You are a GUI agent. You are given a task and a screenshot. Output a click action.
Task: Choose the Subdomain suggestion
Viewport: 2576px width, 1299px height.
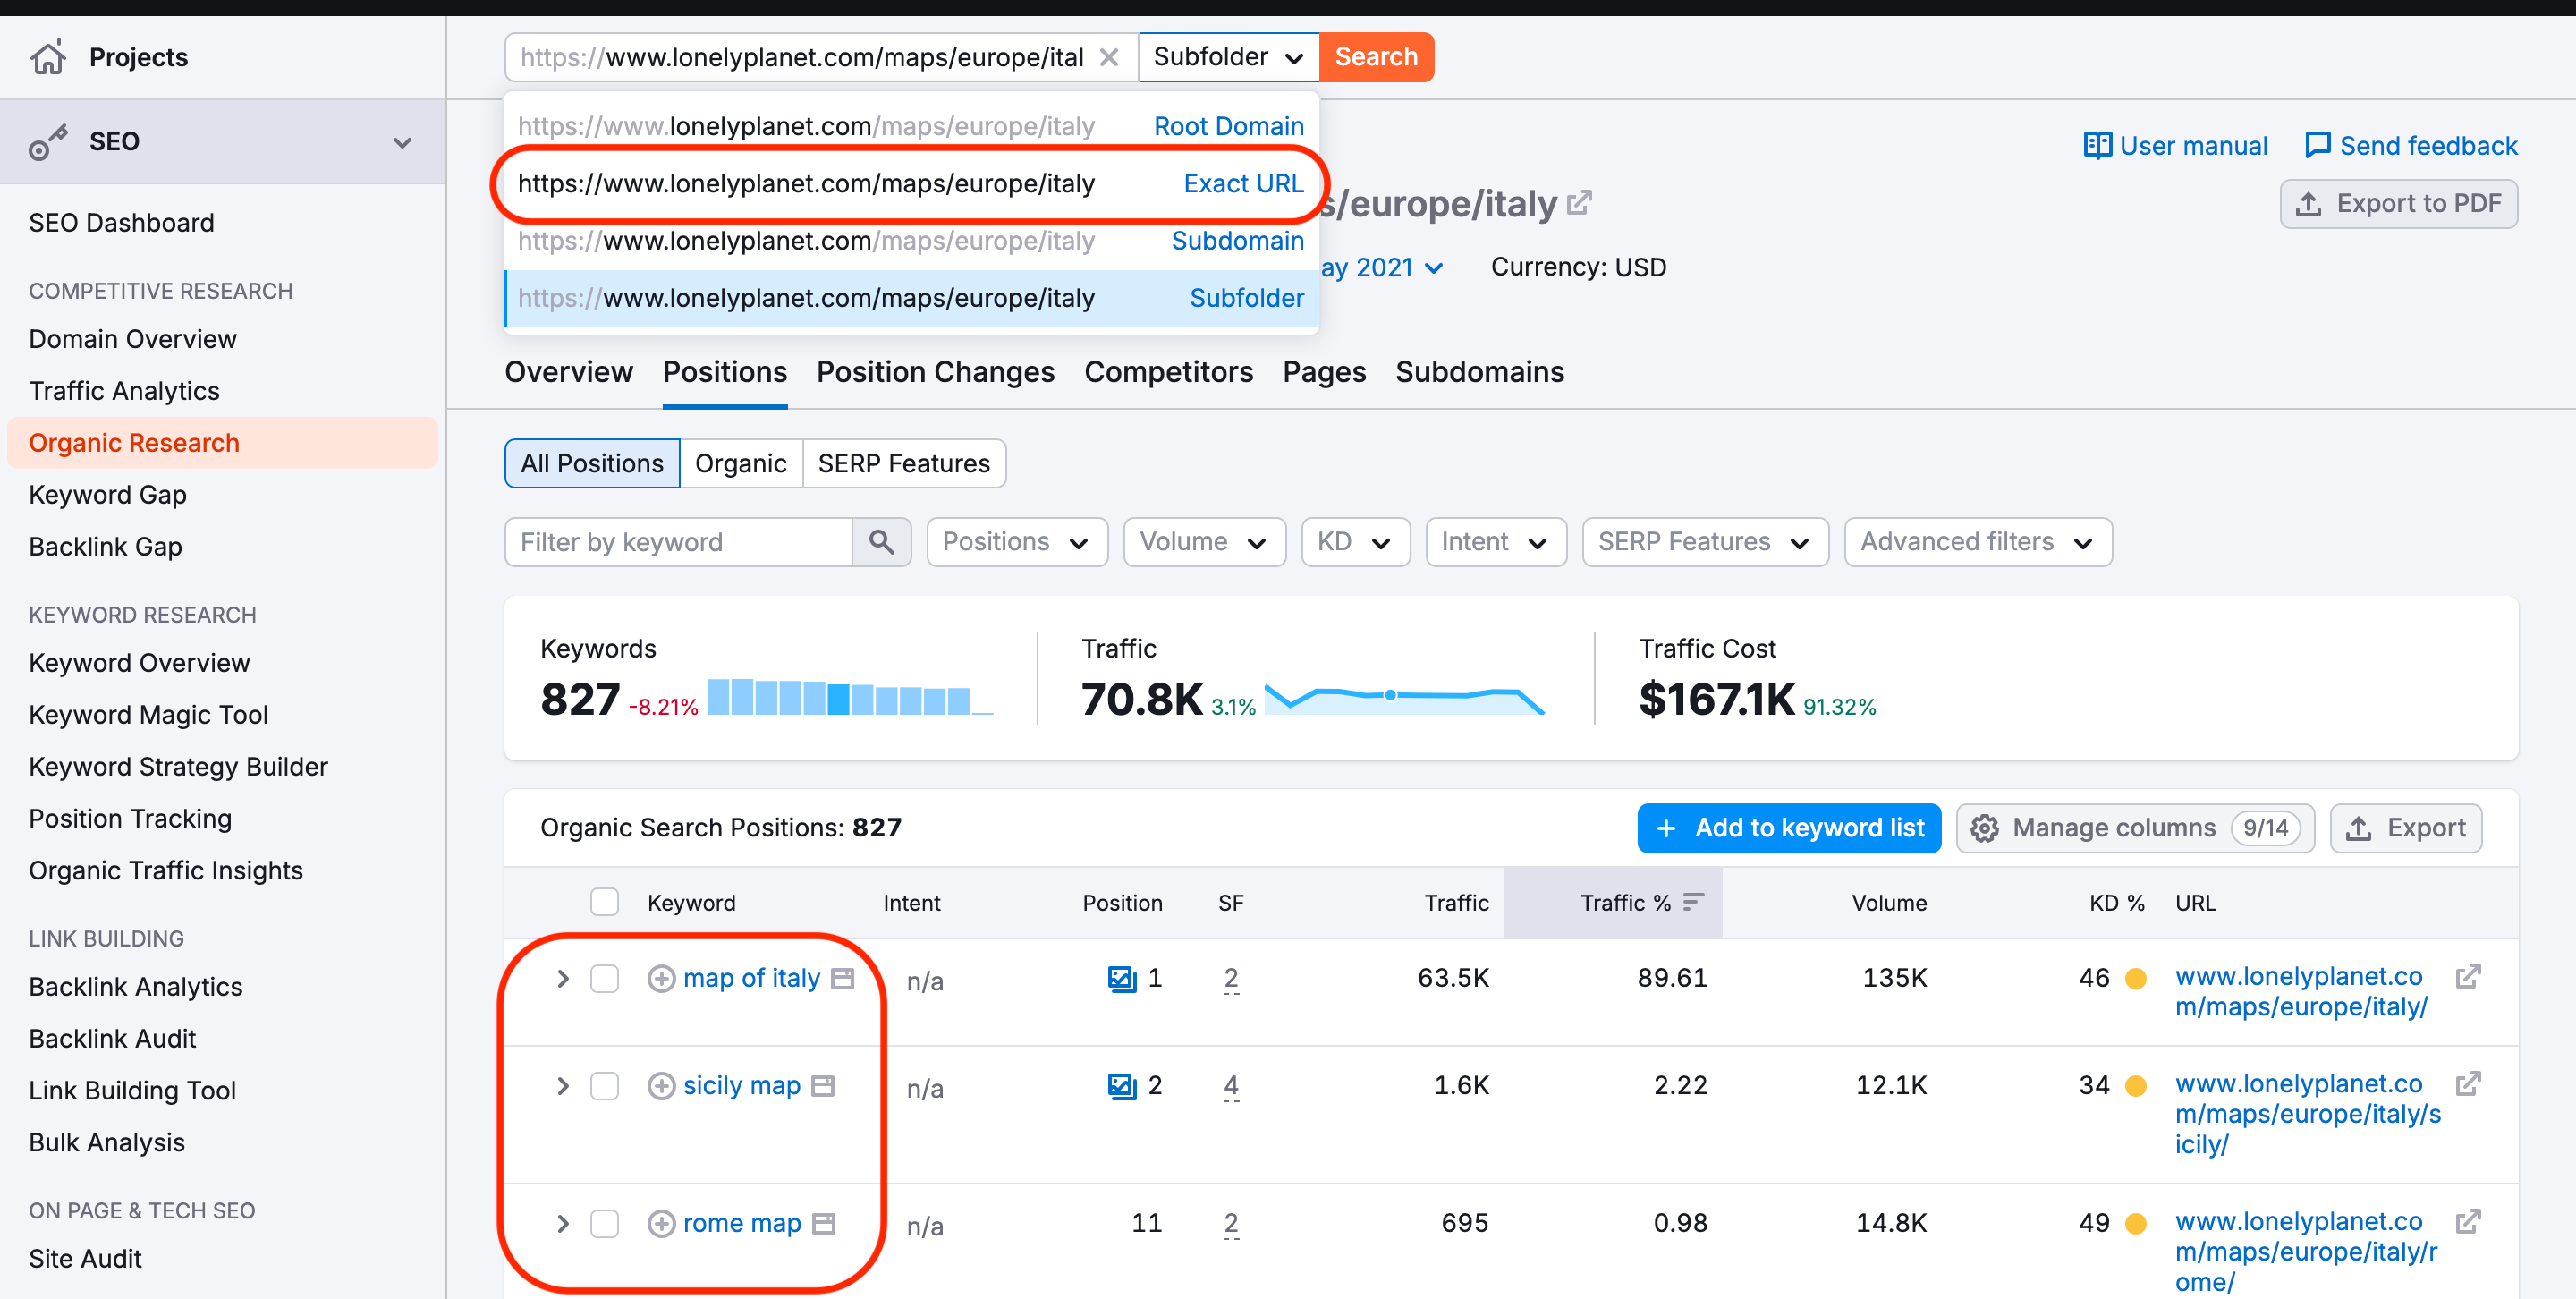coord(911,241)
